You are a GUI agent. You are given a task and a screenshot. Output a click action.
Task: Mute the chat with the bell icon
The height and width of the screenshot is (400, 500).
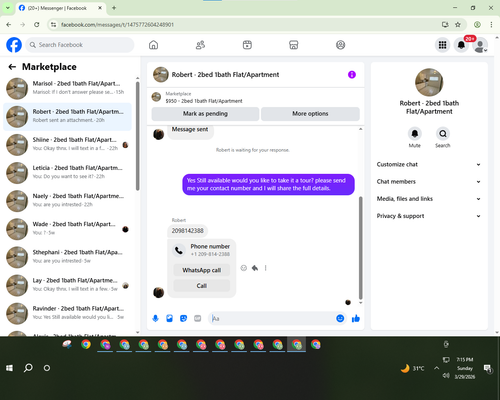[x=415, y=134]
